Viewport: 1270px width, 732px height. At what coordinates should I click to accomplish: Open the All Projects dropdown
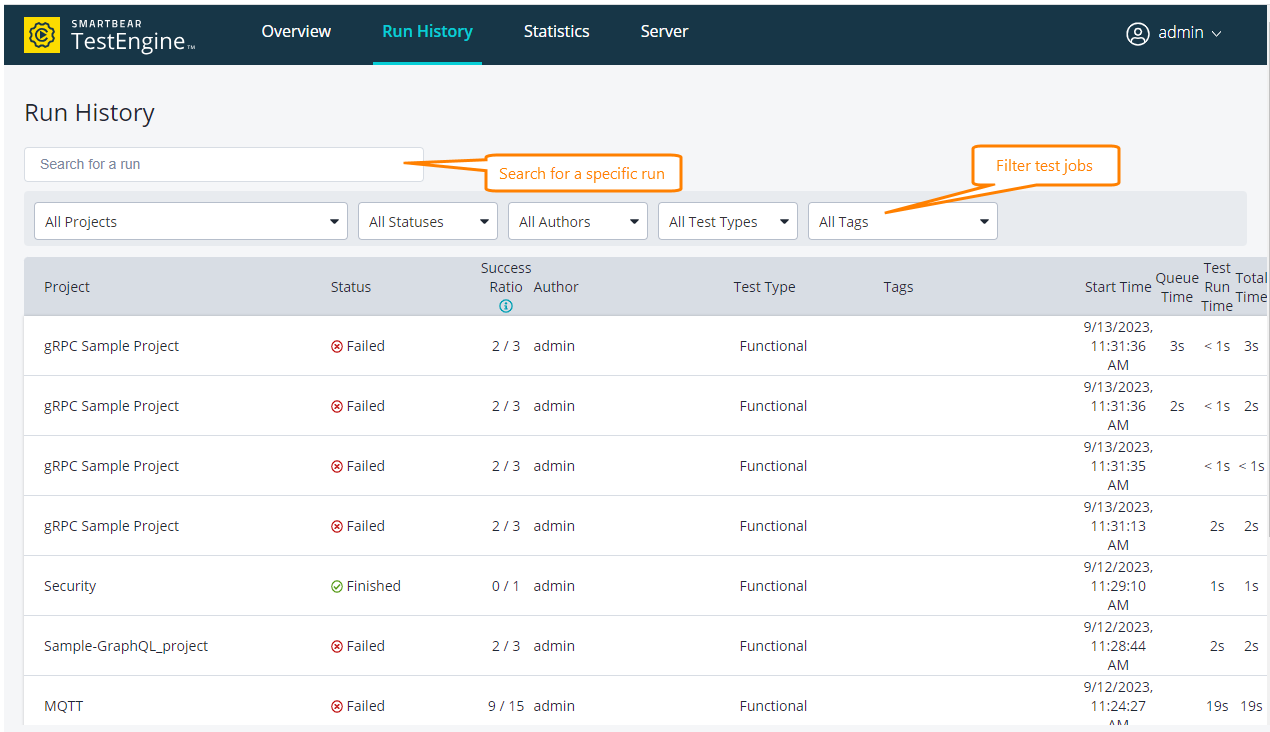(x=190, y=221)
